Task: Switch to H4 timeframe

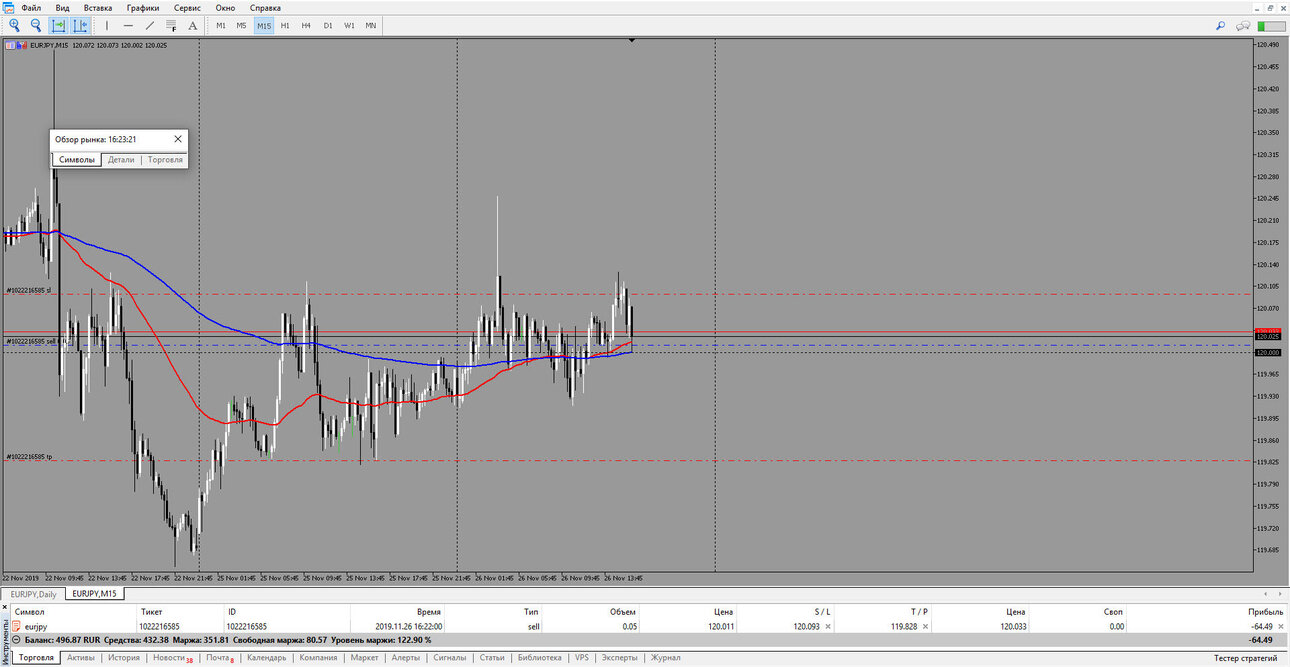Action: (x=306, y=25)
